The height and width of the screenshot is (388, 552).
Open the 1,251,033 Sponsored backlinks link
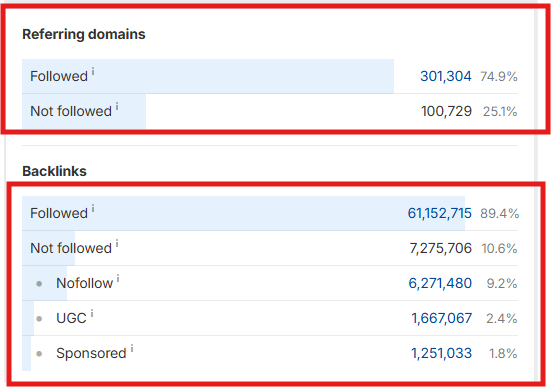(x=441, y=353)
